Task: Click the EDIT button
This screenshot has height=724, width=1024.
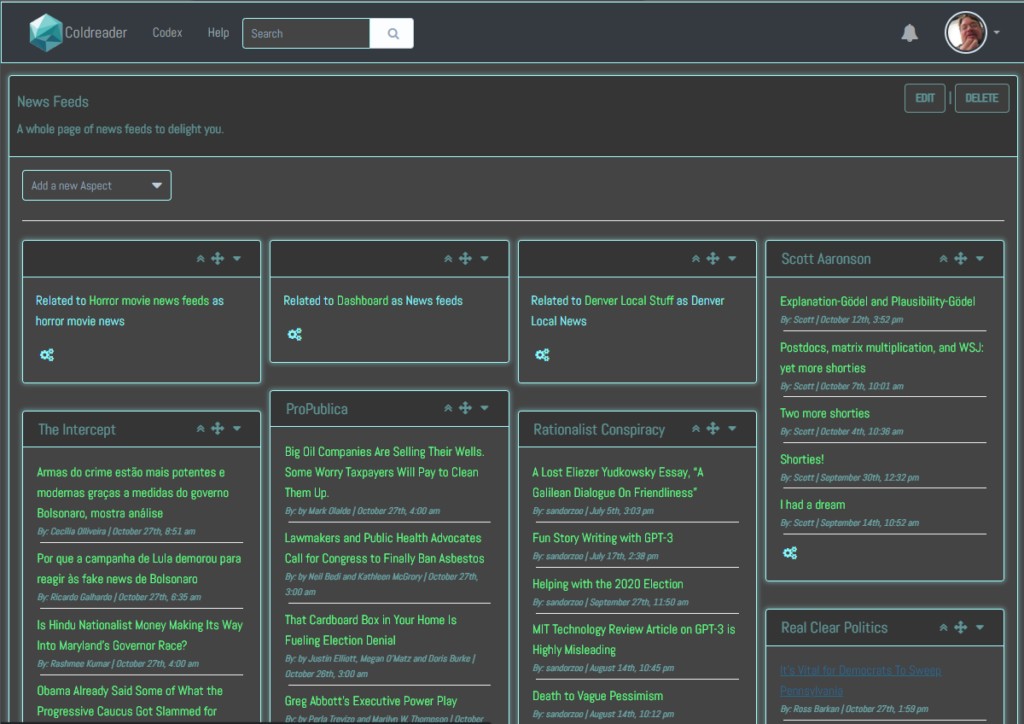Action: coord(925,98)
